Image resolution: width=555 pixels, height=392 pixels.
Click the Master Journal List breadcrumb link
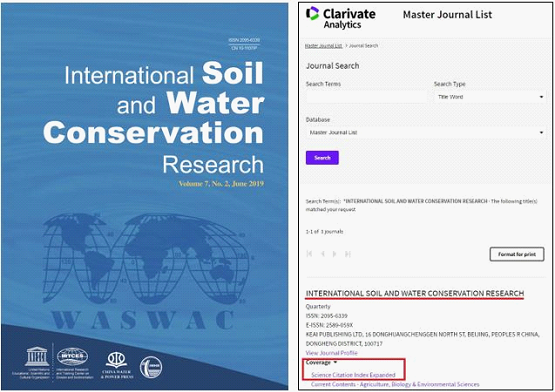pos(324,46)
